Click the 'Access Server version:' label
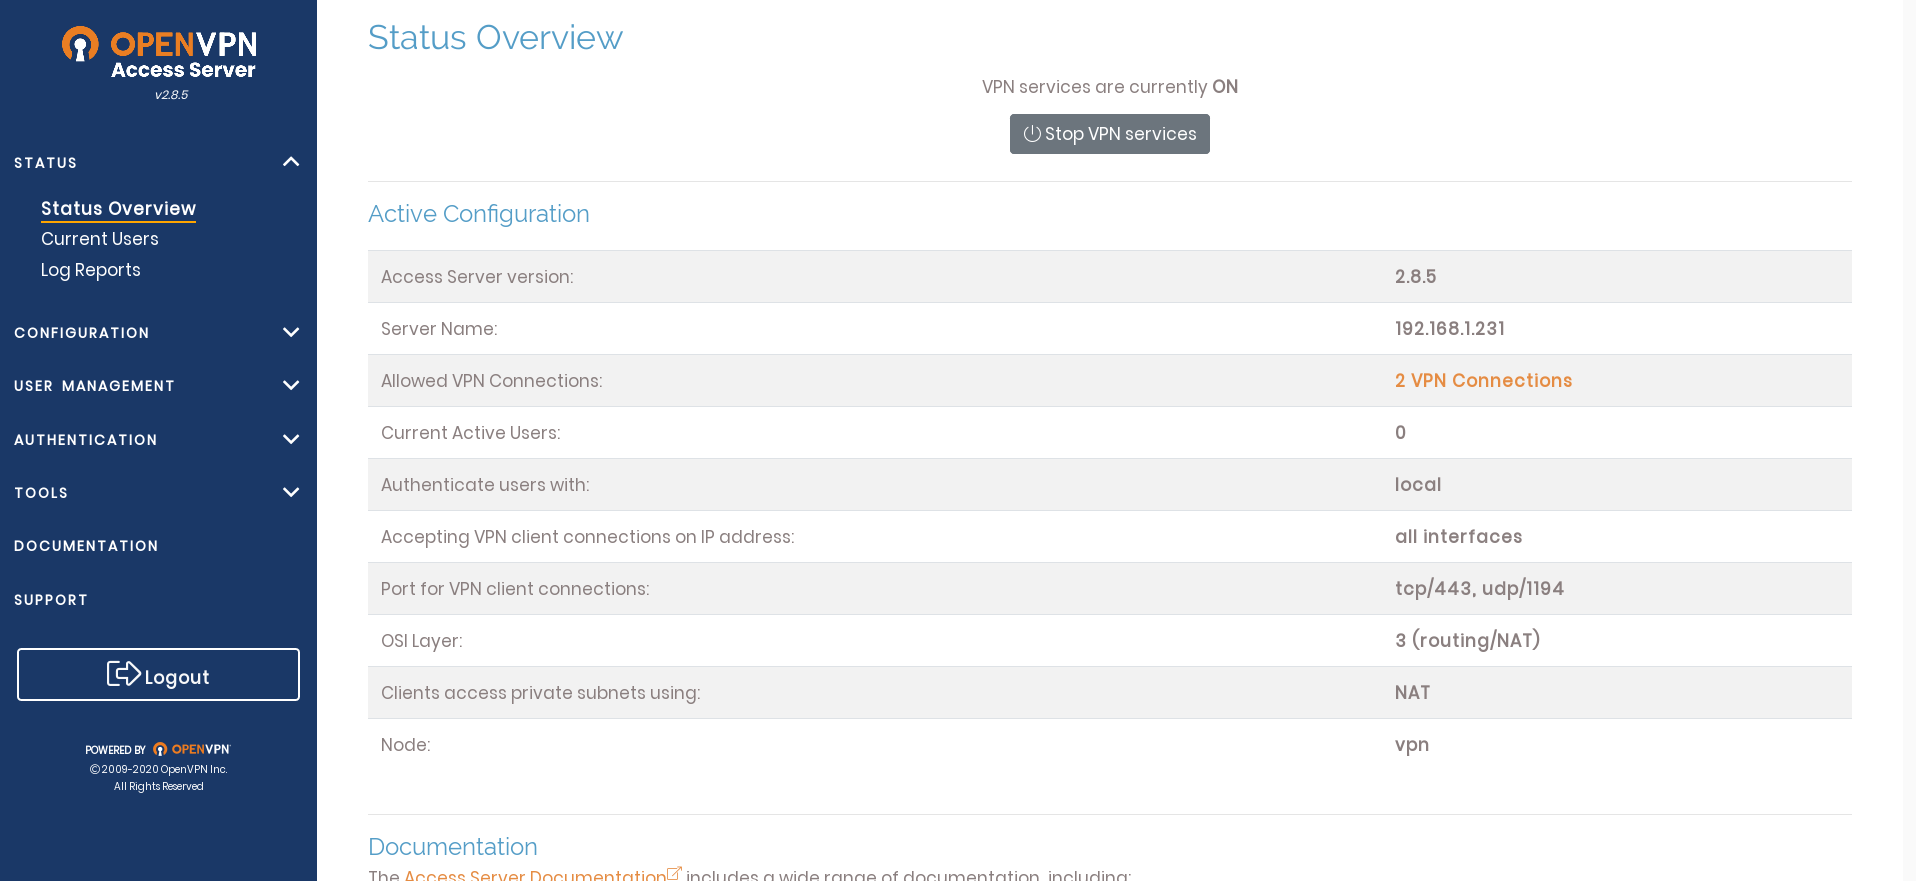1916x881 pixels. click(x=477, y=277)
